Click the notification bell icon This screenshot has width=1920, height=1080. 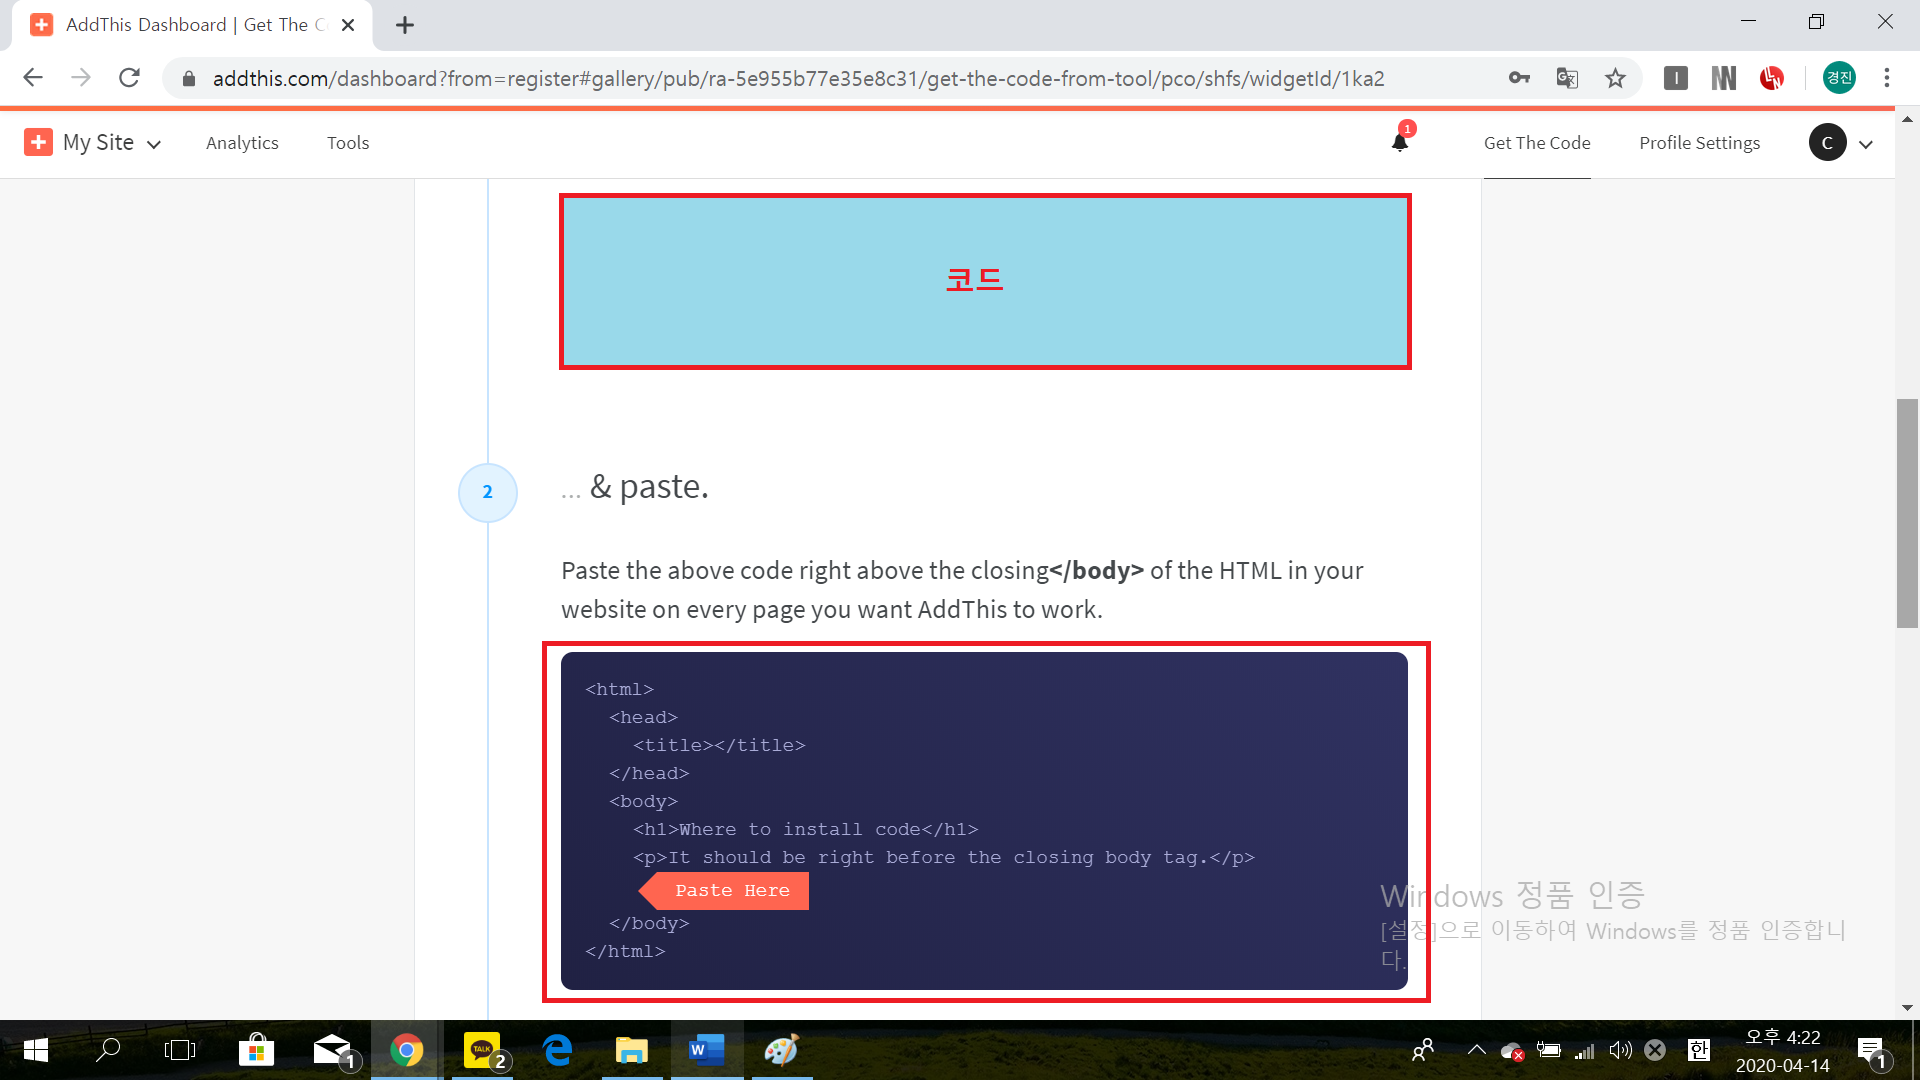click(x=1399, y=142)
